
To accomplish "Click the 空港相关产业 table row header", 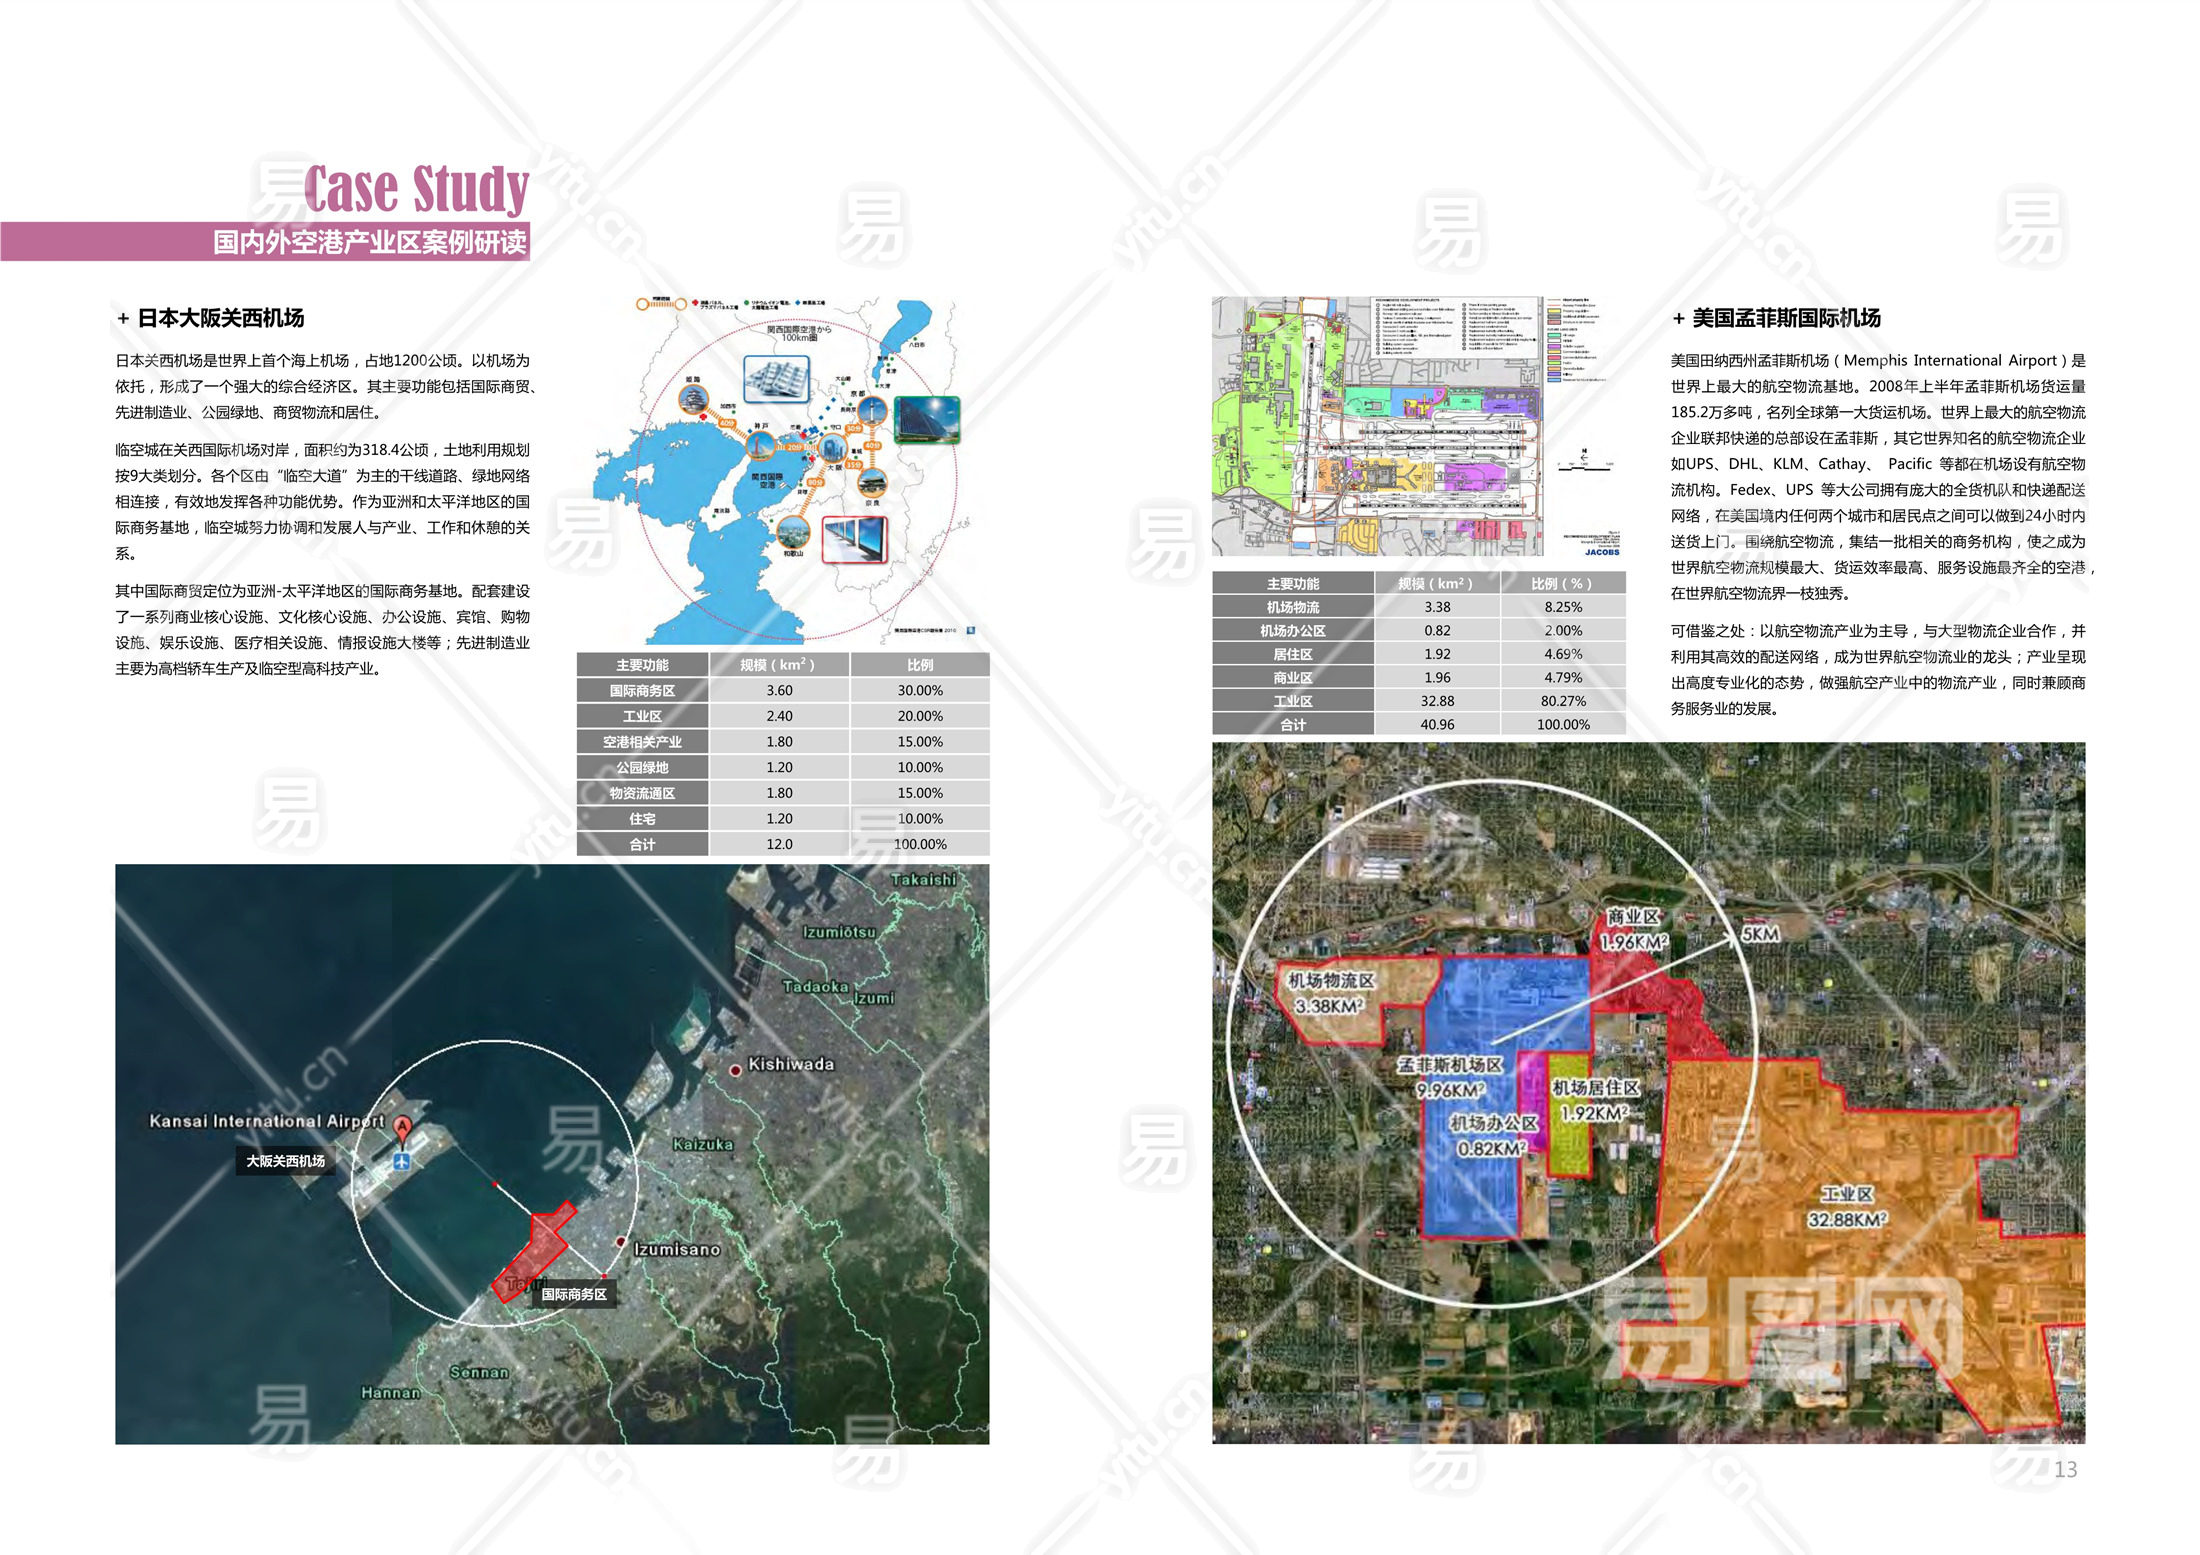I will [642, 742].
